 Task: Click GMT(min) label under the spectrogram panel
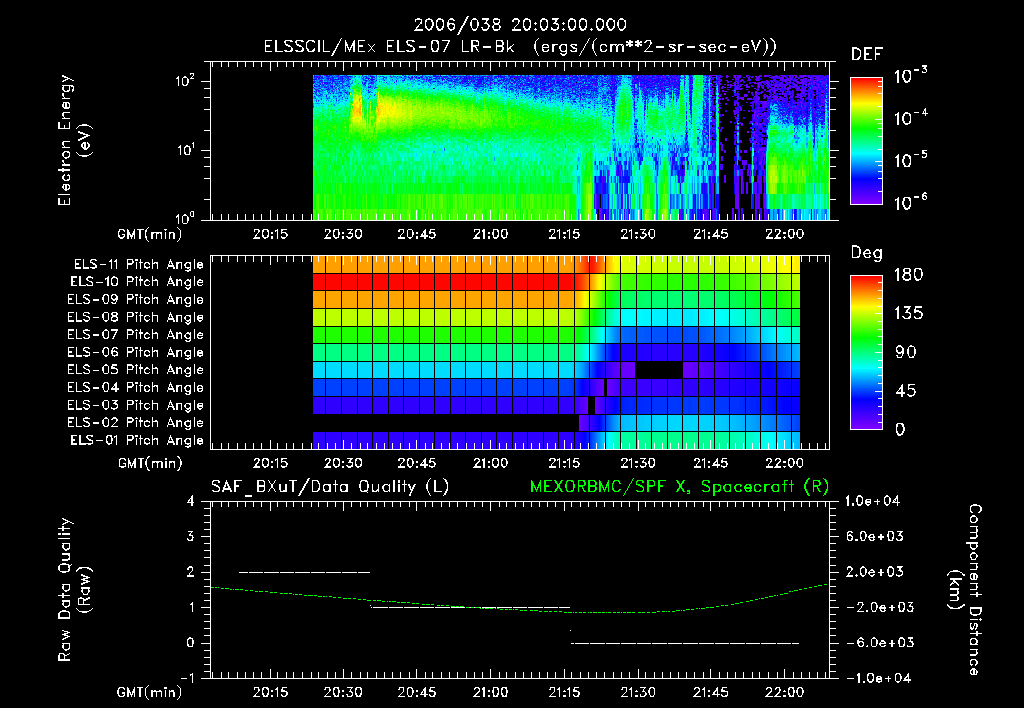coord(149,234)
